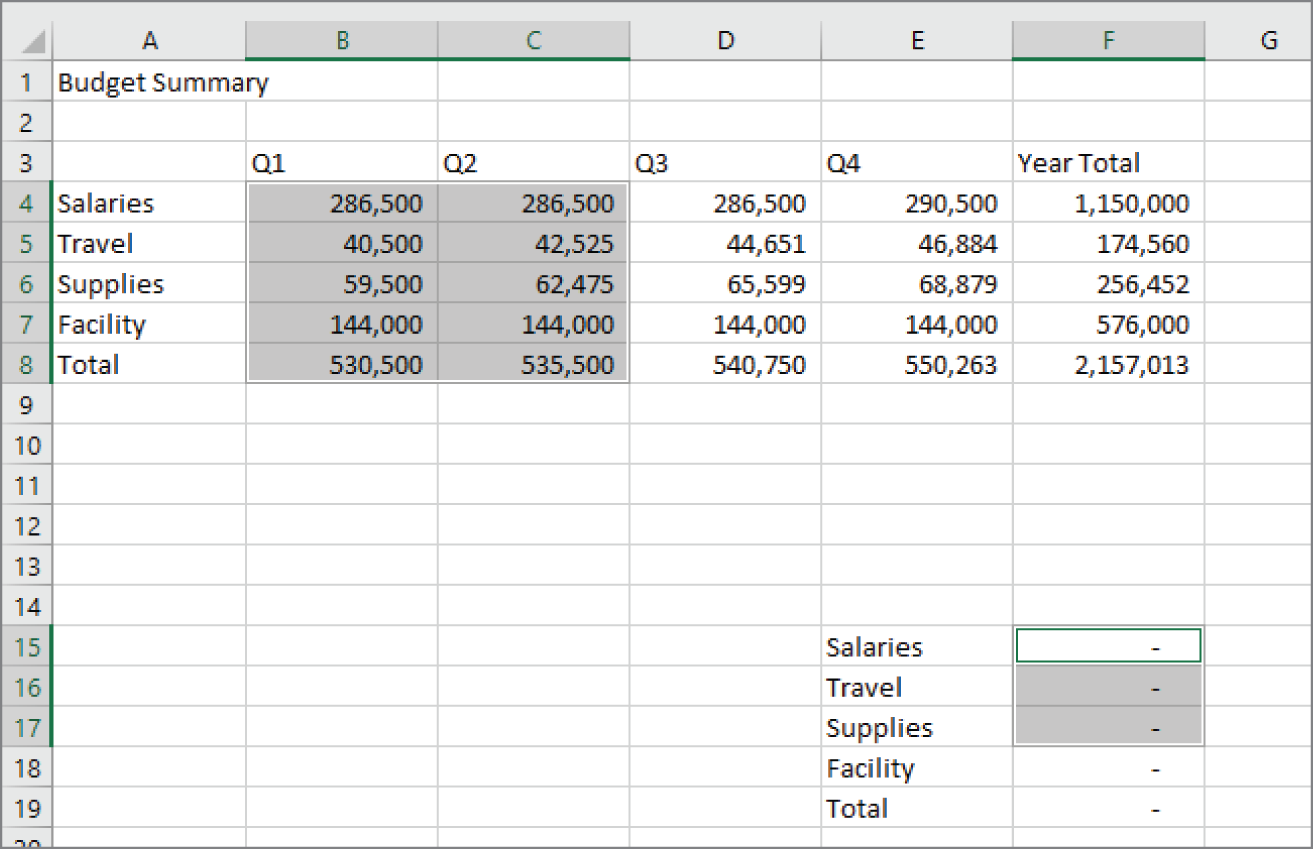Click the Q3 heading cell

coord(726,163)
